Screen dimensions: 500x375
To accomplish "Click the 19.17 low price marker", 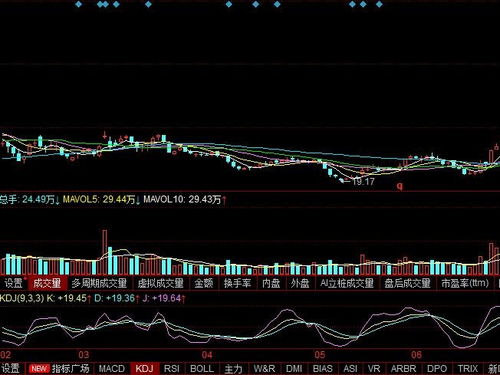I will click(x=363, y=182).
